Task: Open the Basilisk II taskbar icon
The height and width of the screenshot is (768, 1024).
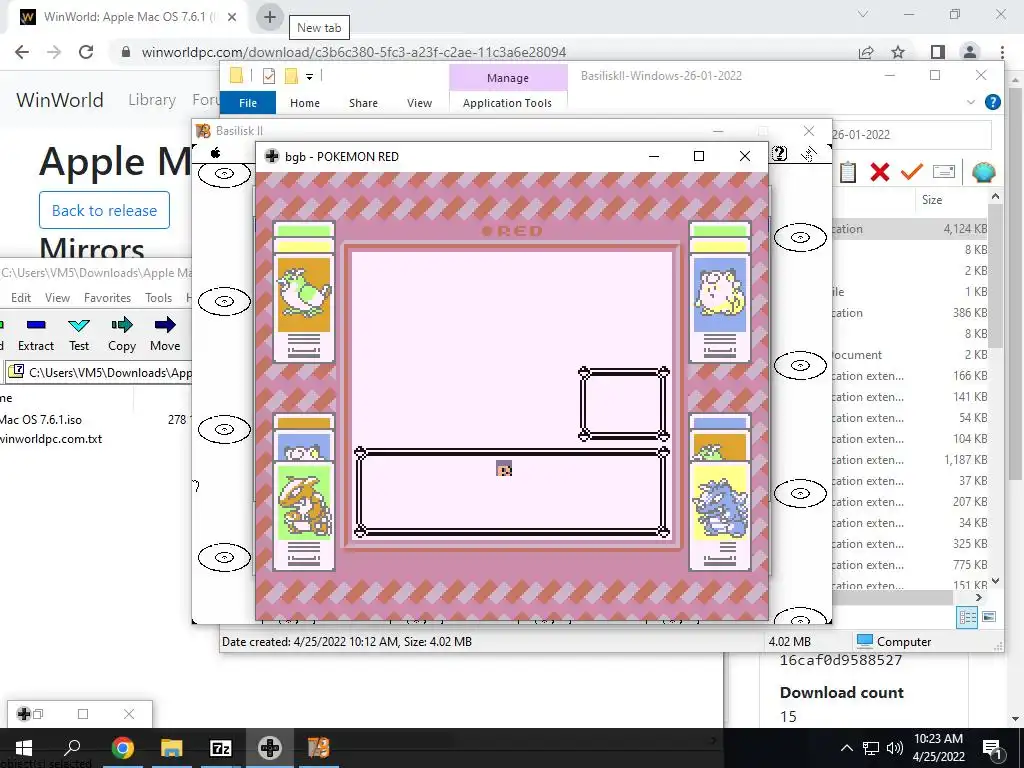Action: (x=319, y=748)
